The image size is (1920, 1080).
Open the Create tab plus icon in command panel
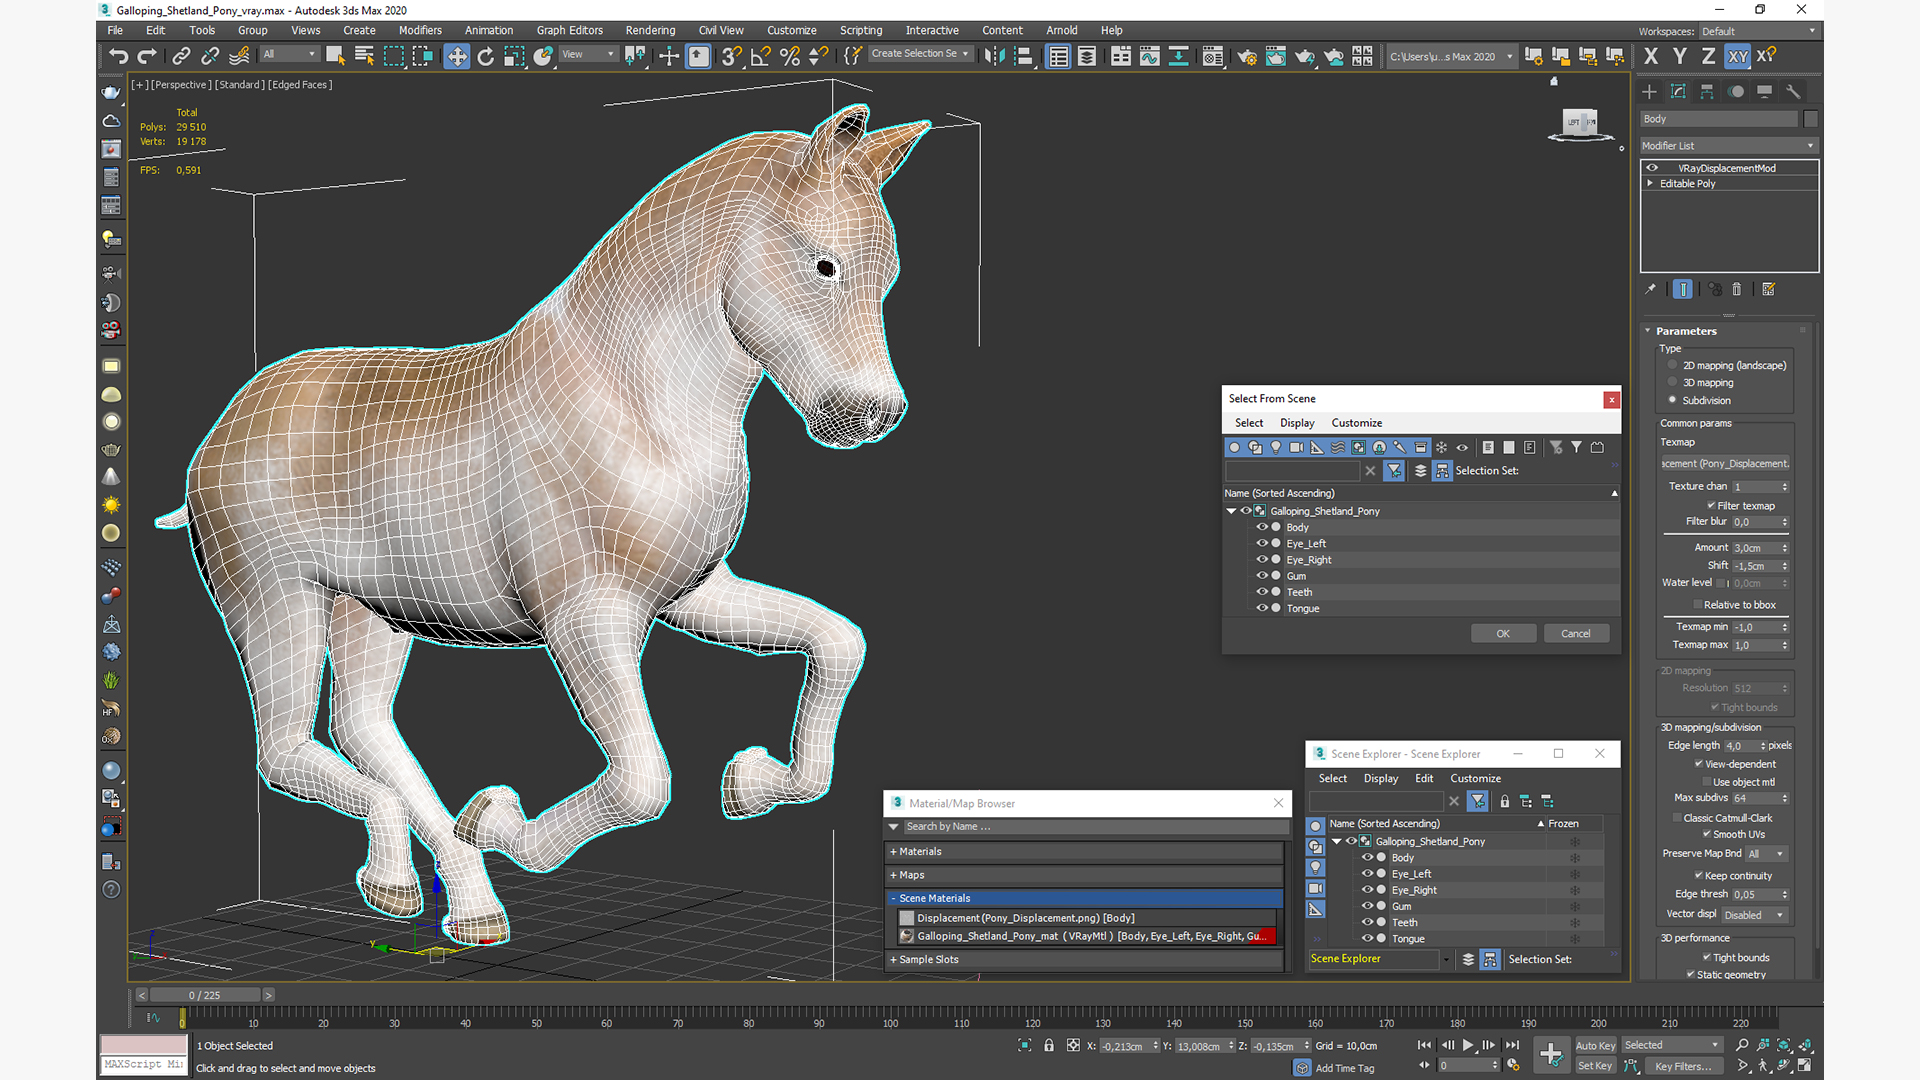coord(1650,91)
